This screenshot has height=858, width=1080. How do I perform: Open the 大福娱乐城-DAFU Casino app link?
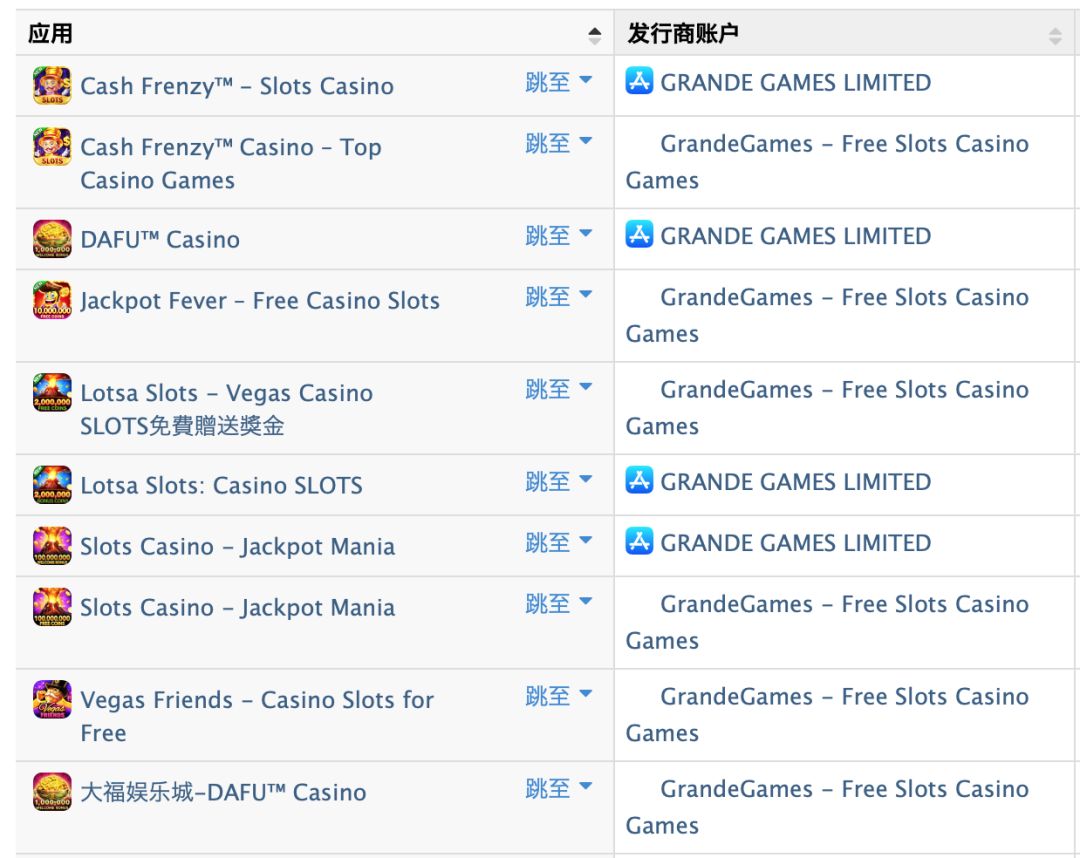tap(223, 793)
